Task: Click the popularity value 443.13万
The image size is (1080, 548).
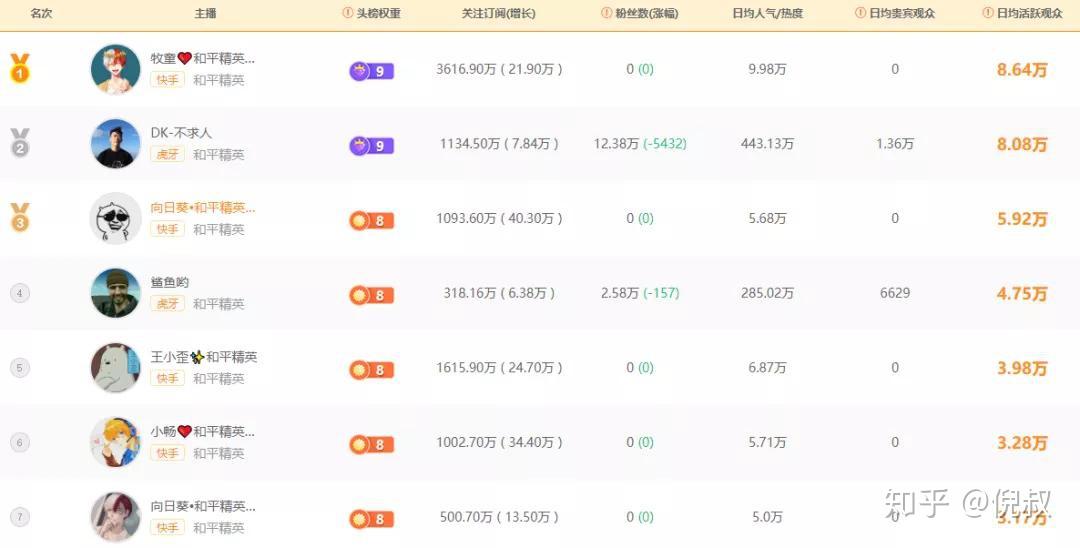Action: pos(767,143)
